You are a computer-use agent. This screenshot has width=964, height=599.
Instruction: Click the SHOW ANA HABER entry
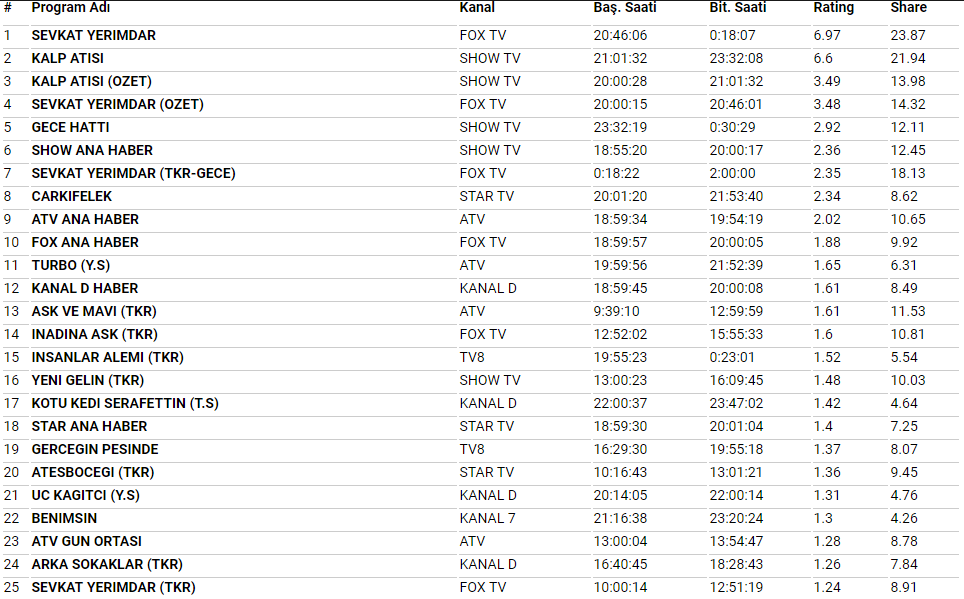click(92, 150)
